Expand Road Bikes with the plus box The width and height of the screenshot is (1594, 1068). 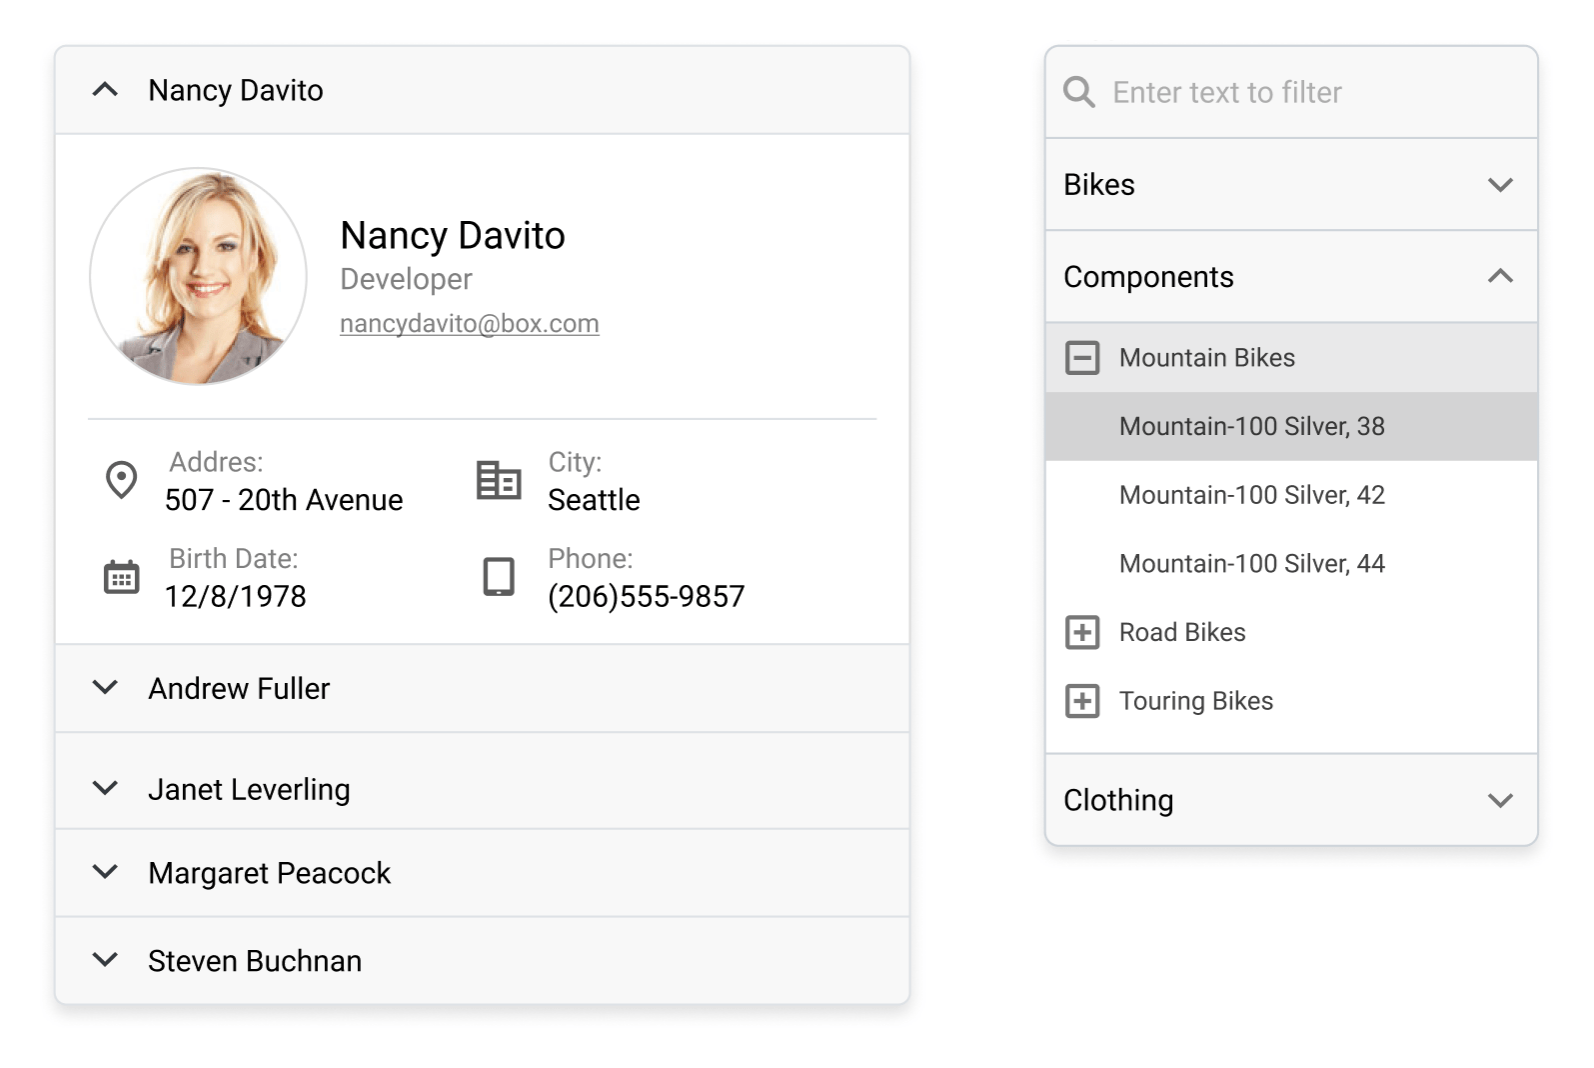[1082, 632]
